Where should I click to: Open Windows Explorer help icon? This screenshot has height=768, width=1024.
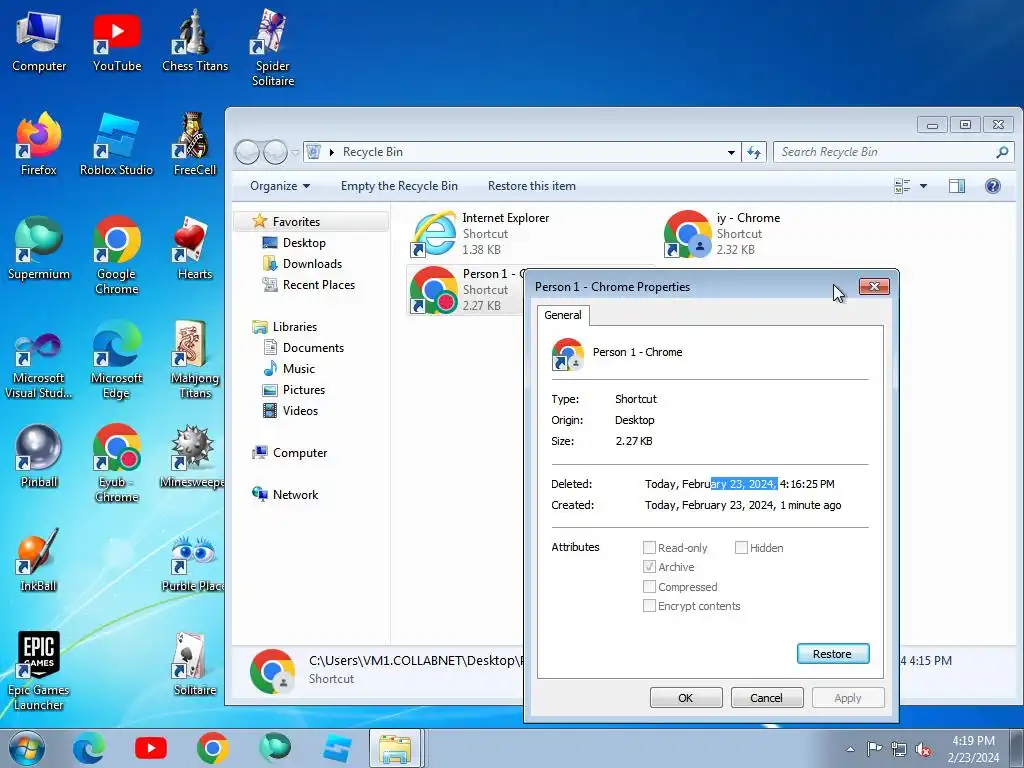(993, 186)
